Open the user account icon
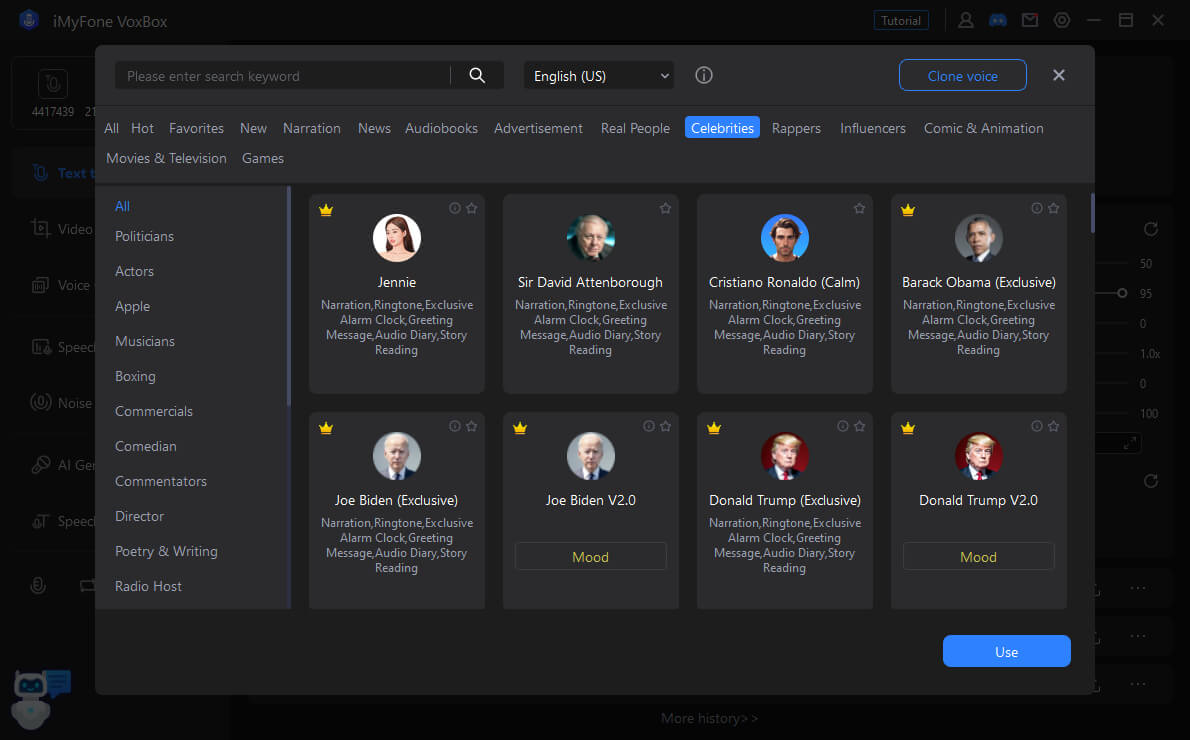This screenshot has height=740, width=1190. (966, 20)
